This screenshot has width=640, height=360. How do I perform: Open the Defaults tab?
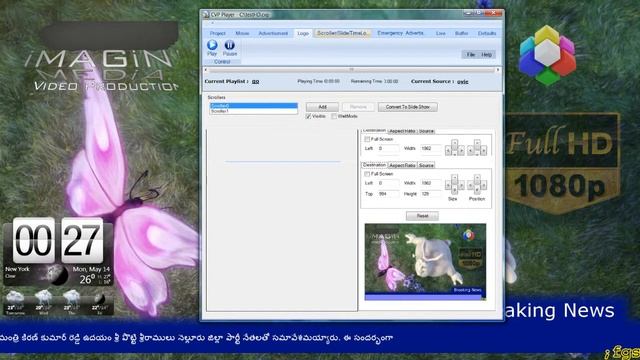pos(487,33)
